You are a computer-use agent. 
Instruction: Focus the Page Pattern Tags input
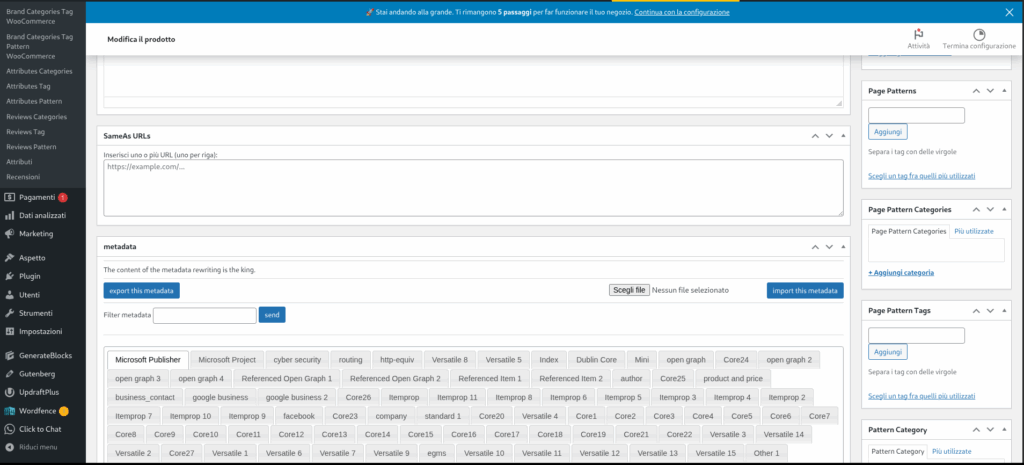click(x=916, y=336)
